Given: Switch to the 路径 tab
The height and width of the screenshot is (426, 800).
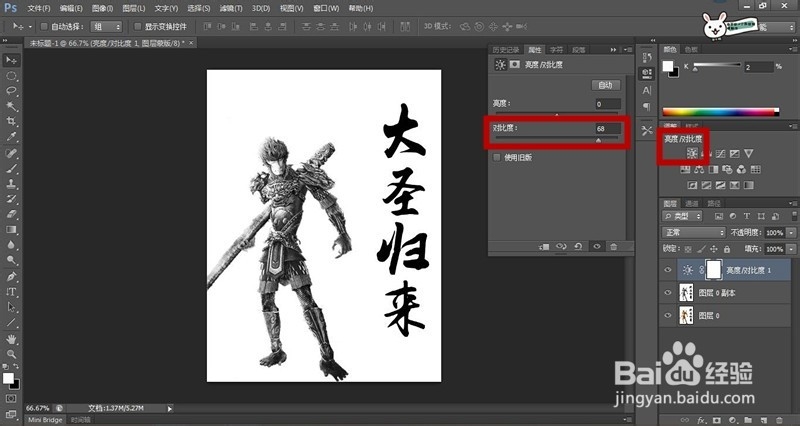Looking at the screenshot, I should 714,203.
